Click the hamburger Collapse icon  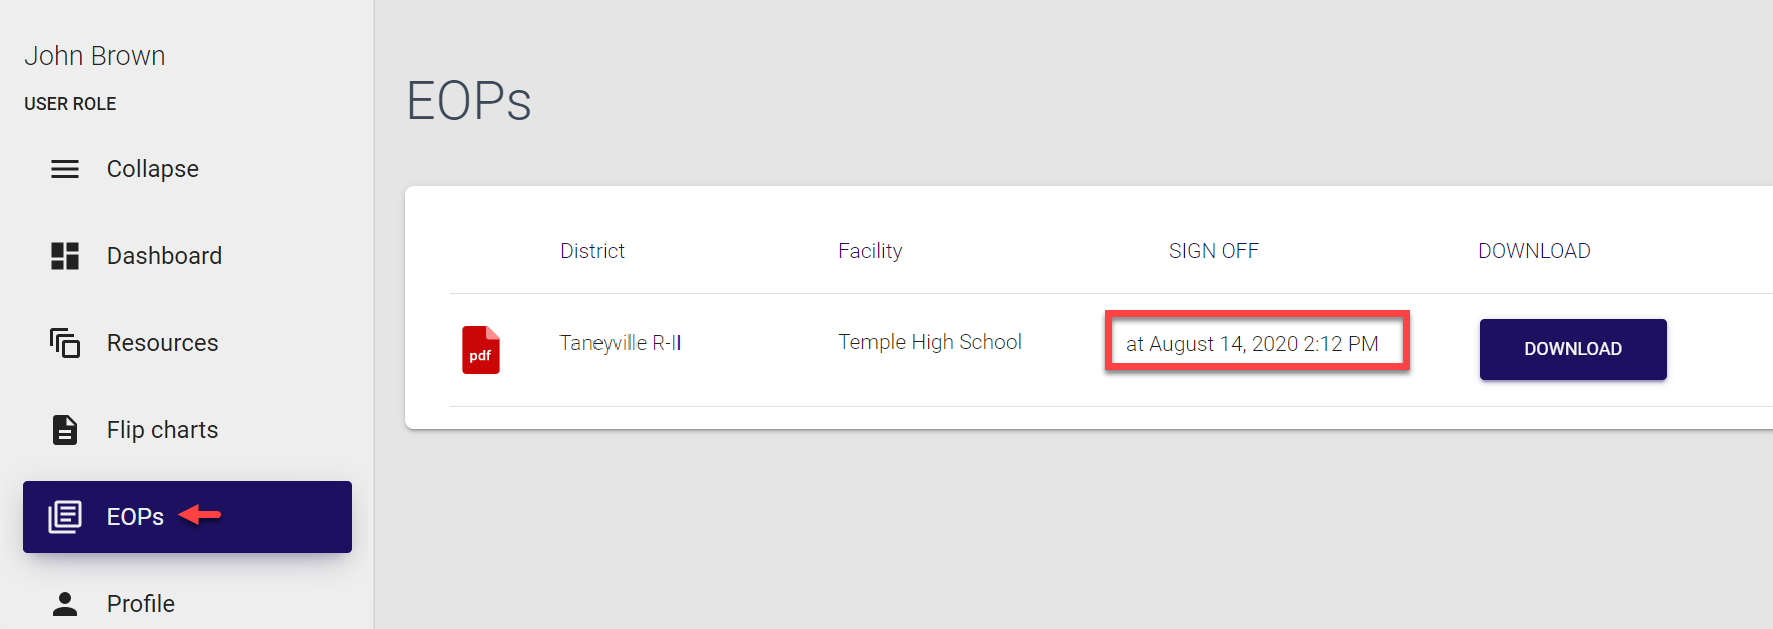(65, 169)
